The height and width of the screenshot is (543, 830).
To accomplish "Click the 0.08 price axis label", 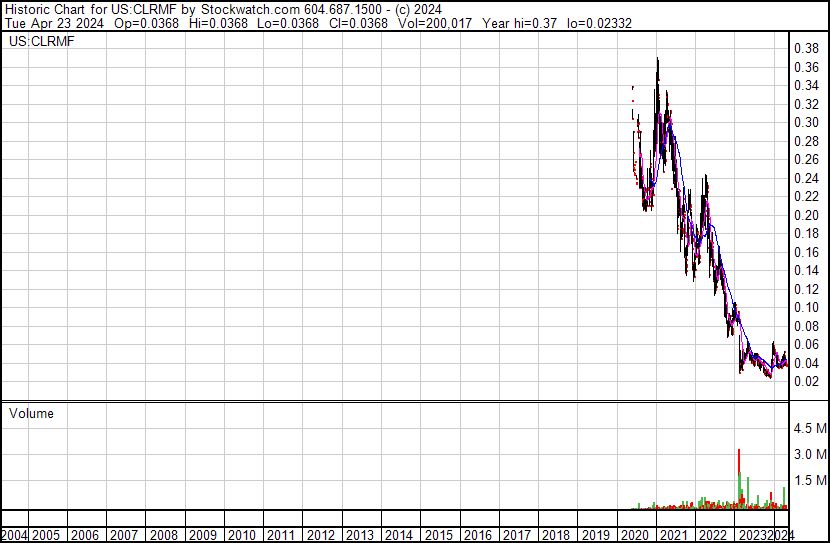I will (x=806, y=327).
